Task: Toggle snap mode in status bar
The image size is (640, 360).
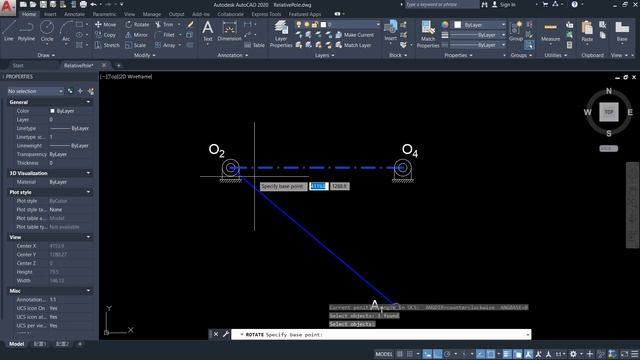Action: pyautogui.click(x=410, y=354)
